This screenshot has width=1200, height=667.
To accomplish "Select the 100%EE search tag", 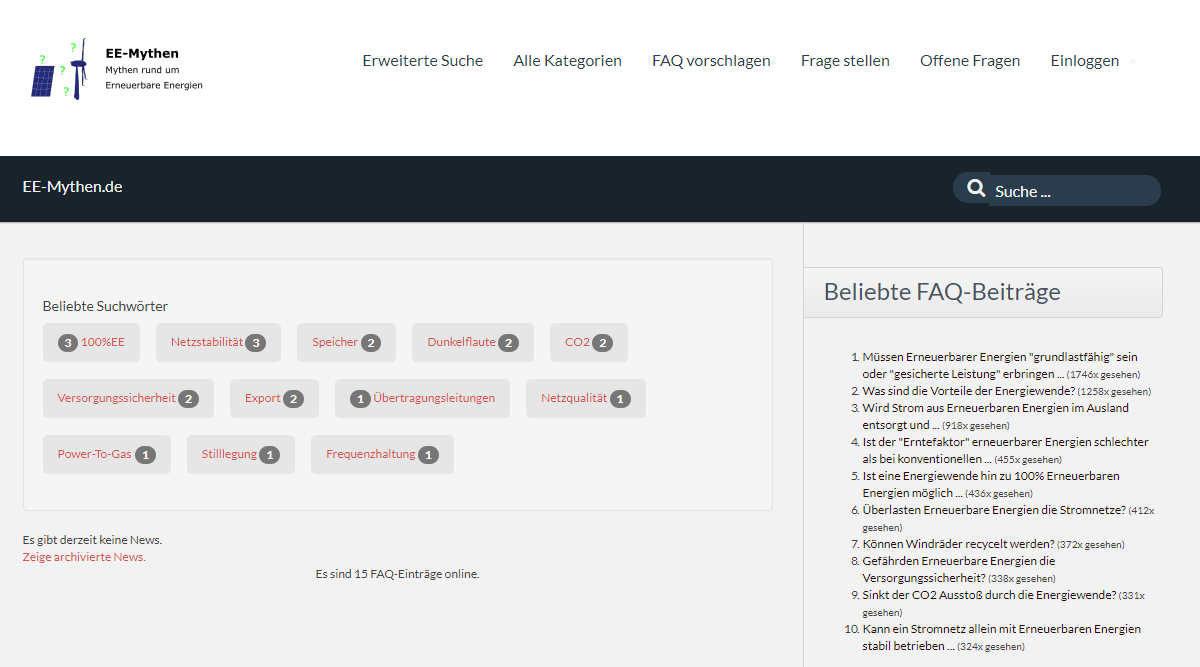I will click(92, 342).
